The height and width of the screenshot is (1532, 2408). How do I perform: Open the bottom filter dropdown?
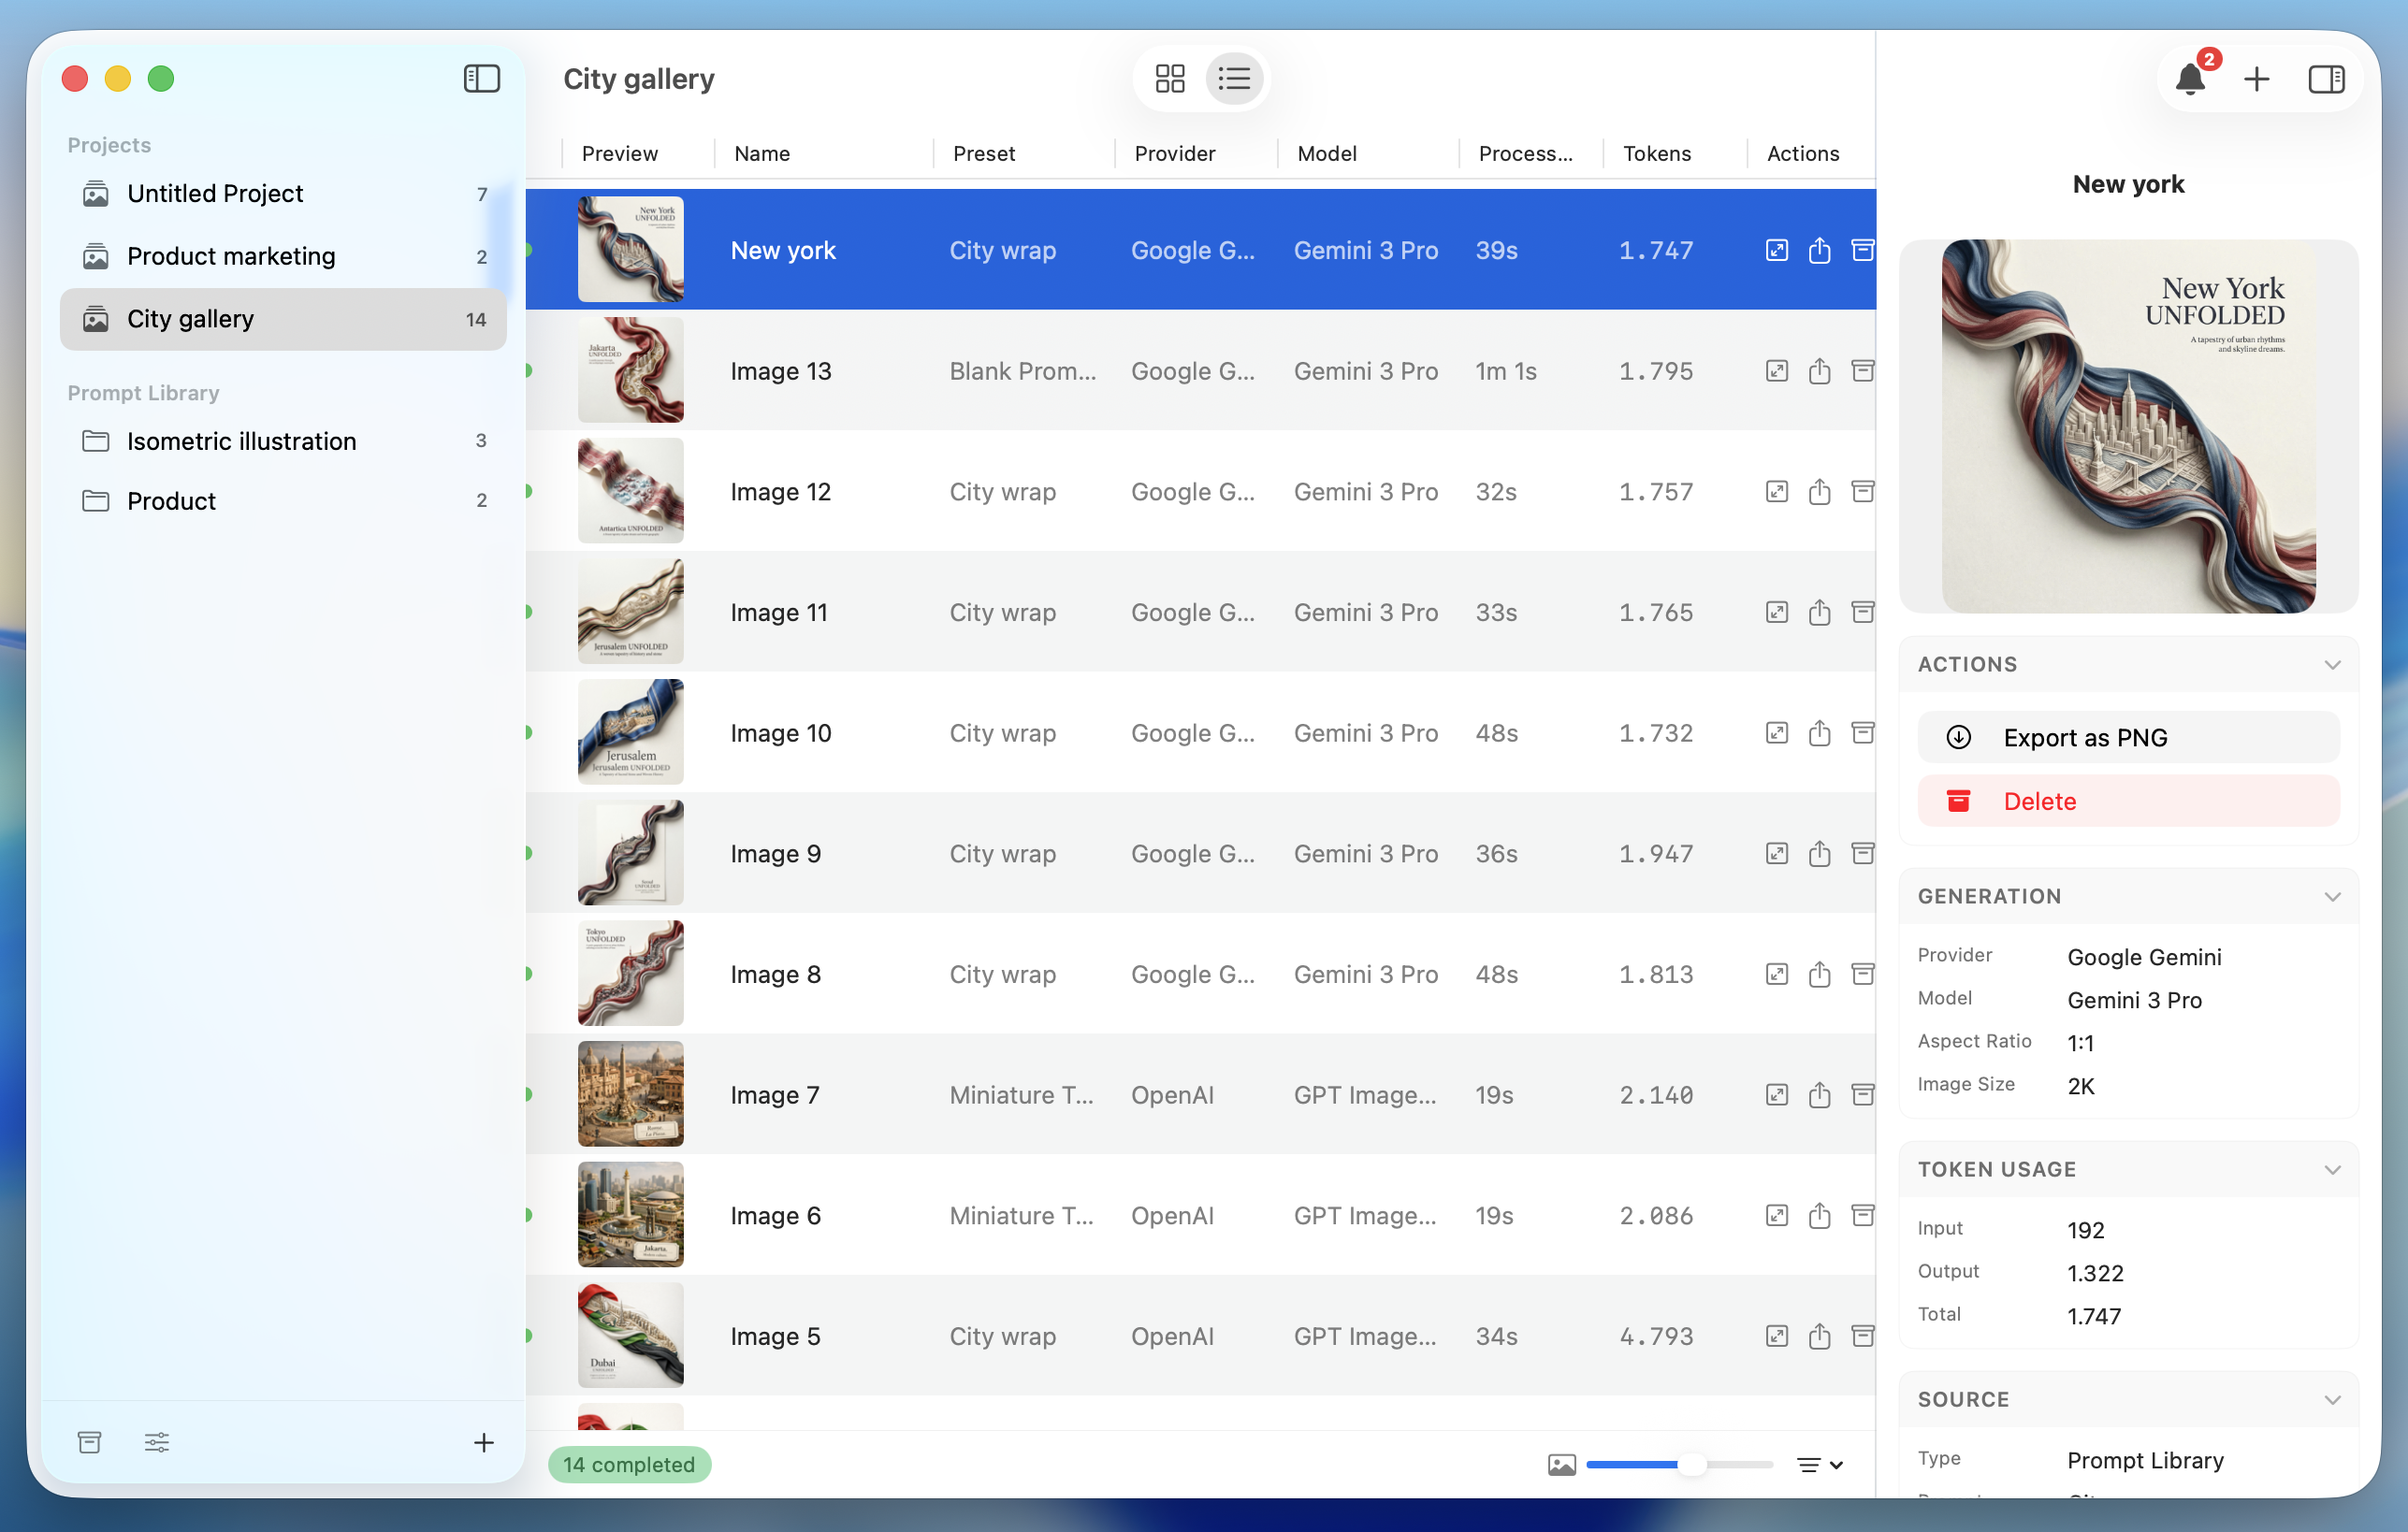pos(1819,1464)
